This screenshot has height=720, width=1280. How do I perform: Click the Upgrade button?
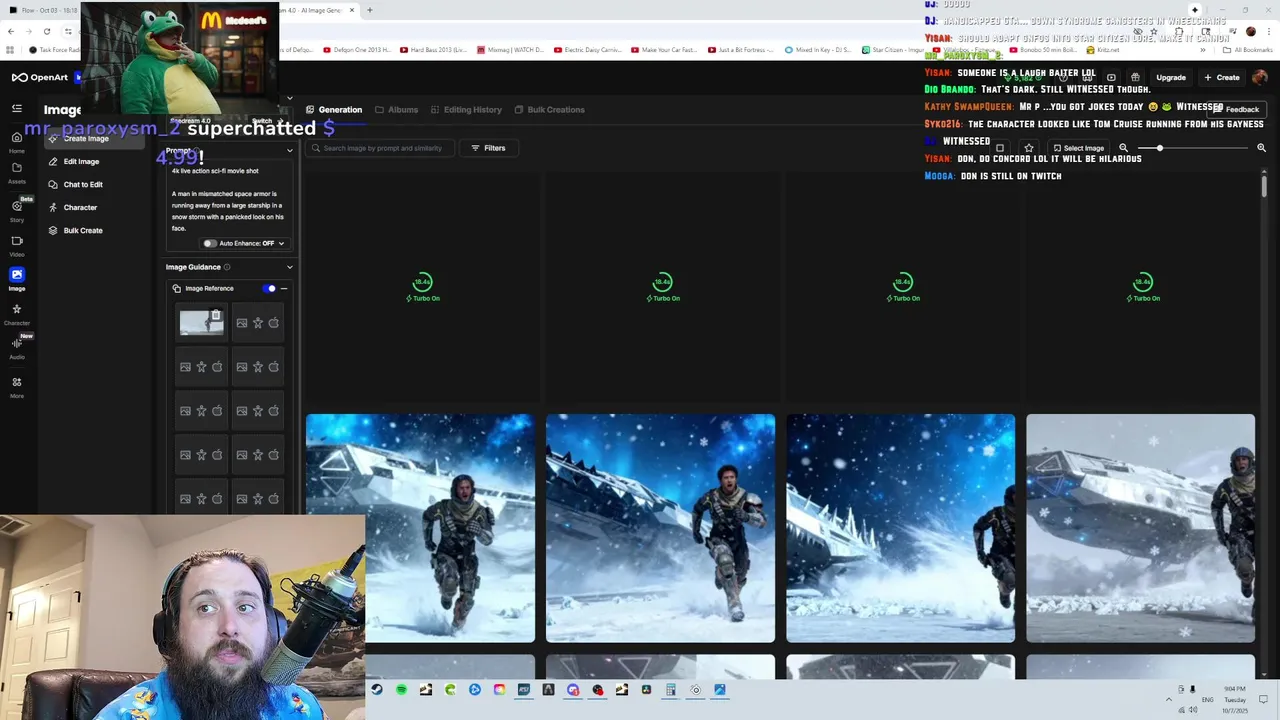(1171, 77)
